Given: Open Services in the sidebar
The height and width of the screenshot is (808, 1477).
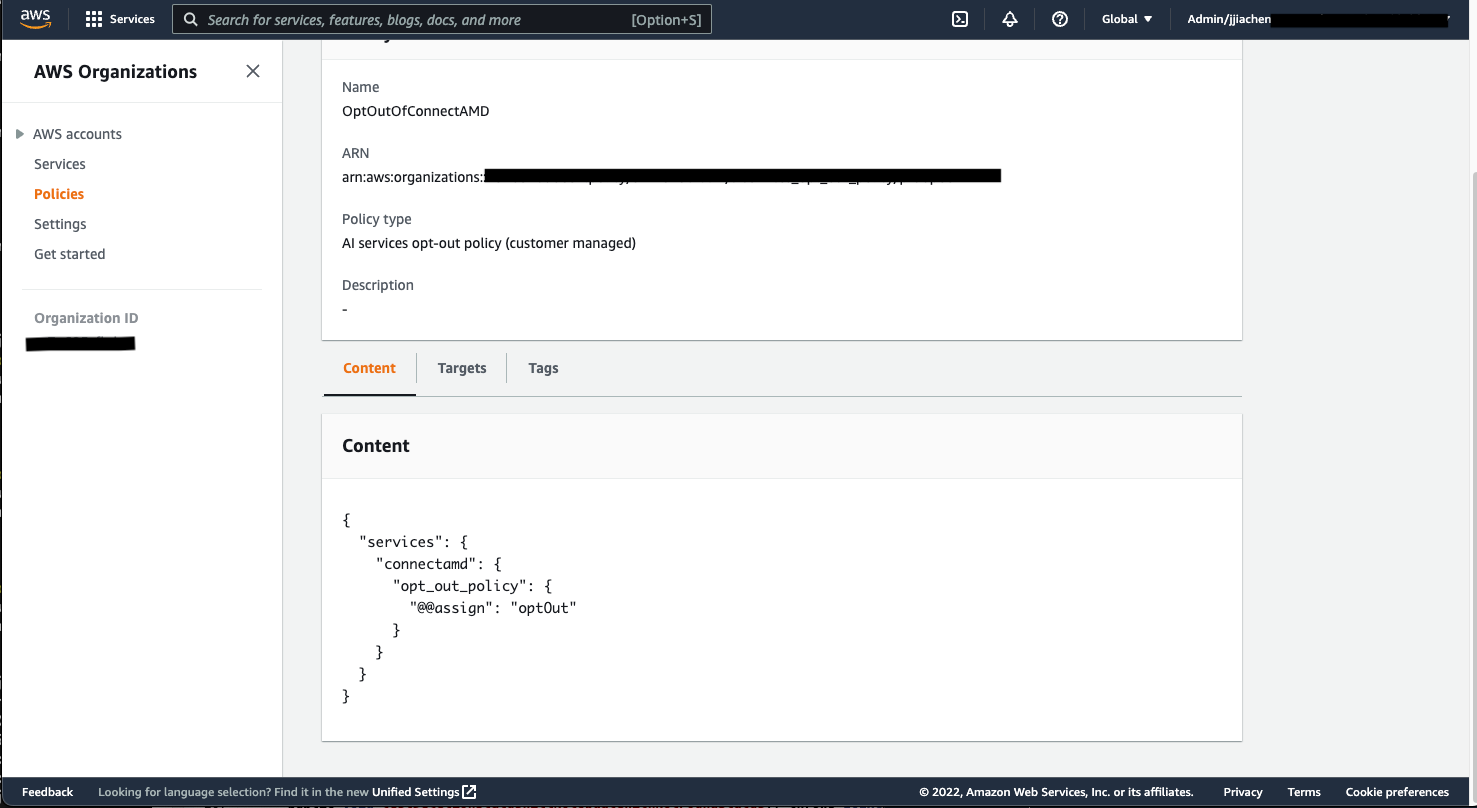Looking at the screenshot, I should pyautogui.click(x=60, y=164).
